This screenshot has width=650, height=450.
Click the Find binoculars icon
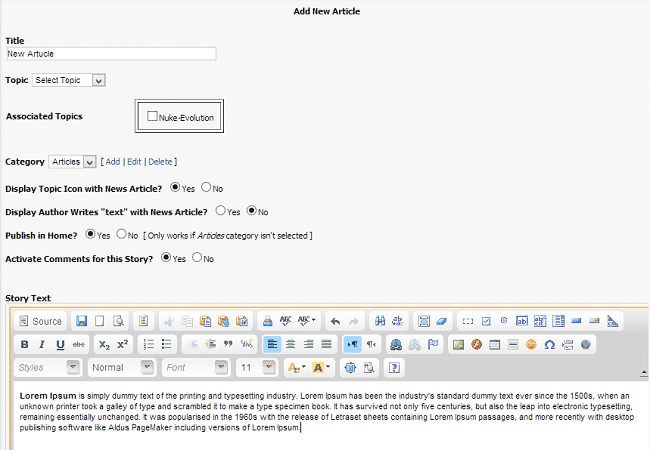point(379,321)
